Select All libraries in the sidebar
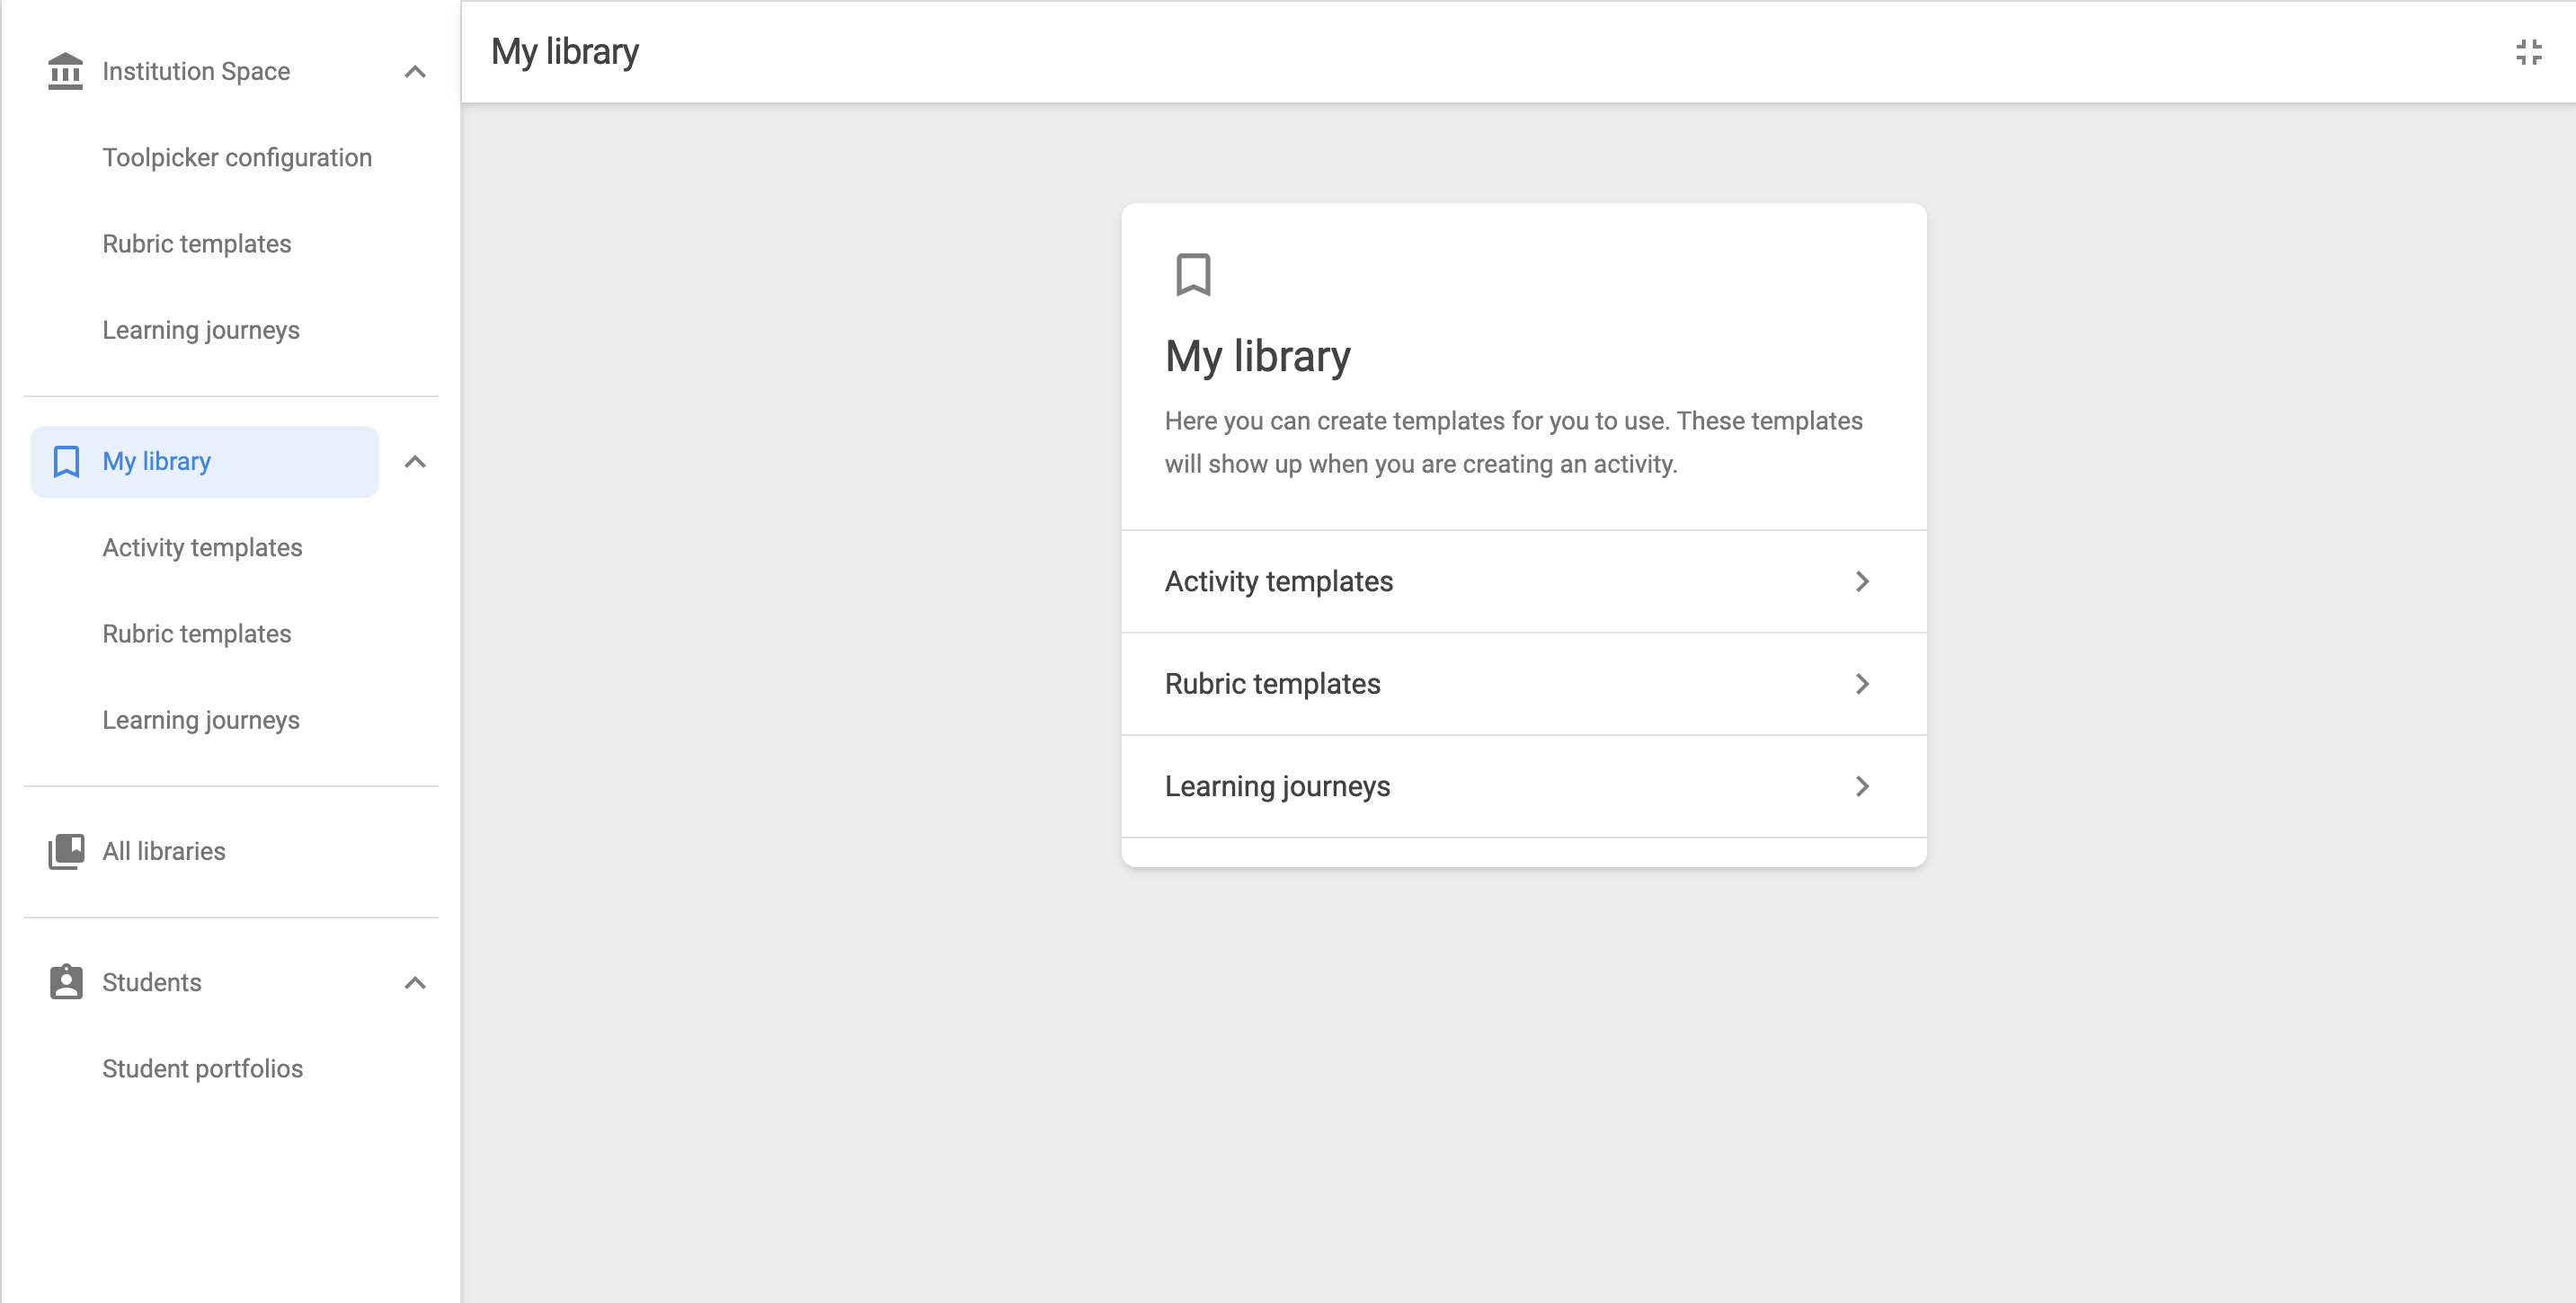This screenshot has height=1303, width=2576. (164, 851)
